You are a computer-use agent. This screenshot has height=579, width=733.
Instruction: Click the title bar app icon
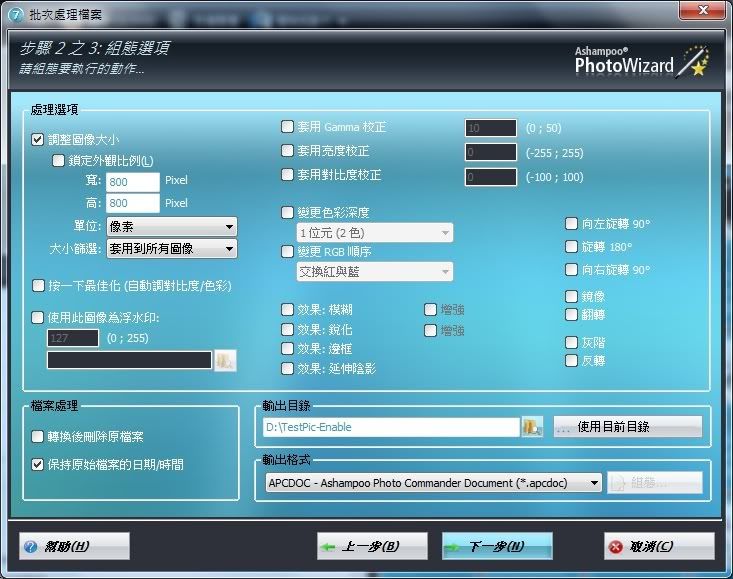[x=15, y=15]
